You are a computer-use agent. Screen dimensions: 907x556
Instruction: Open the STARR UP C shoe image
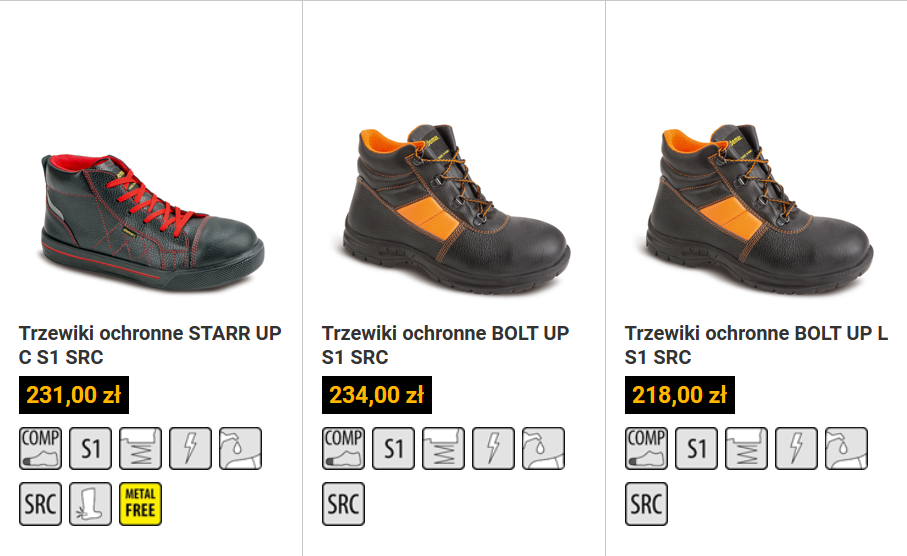153,222
